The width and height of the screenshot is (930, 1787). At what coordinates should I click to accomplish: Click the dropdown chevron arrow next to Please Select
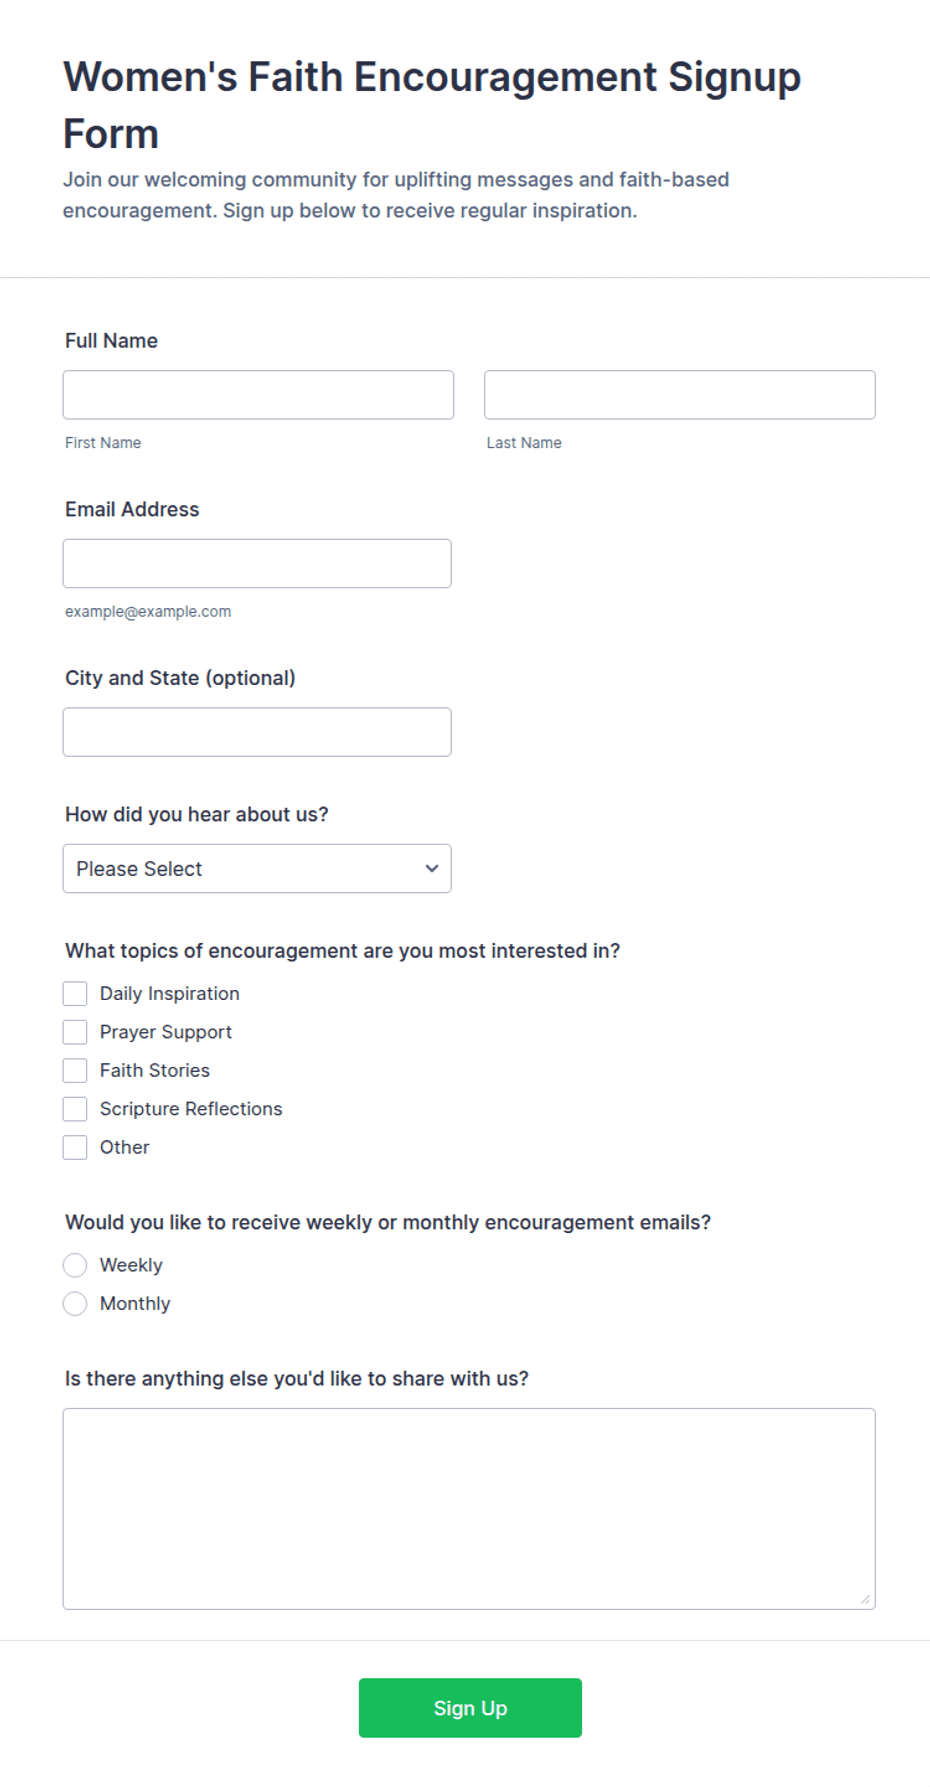[x=432, y=869]
